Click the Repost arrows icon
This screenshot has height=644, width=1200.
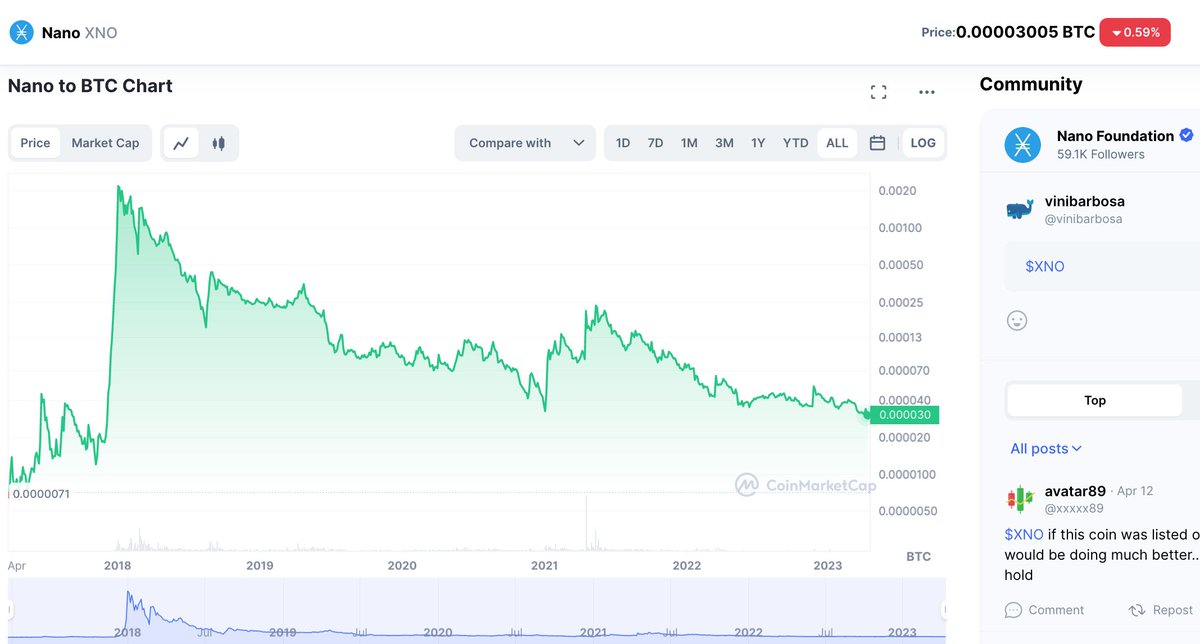1136,610
